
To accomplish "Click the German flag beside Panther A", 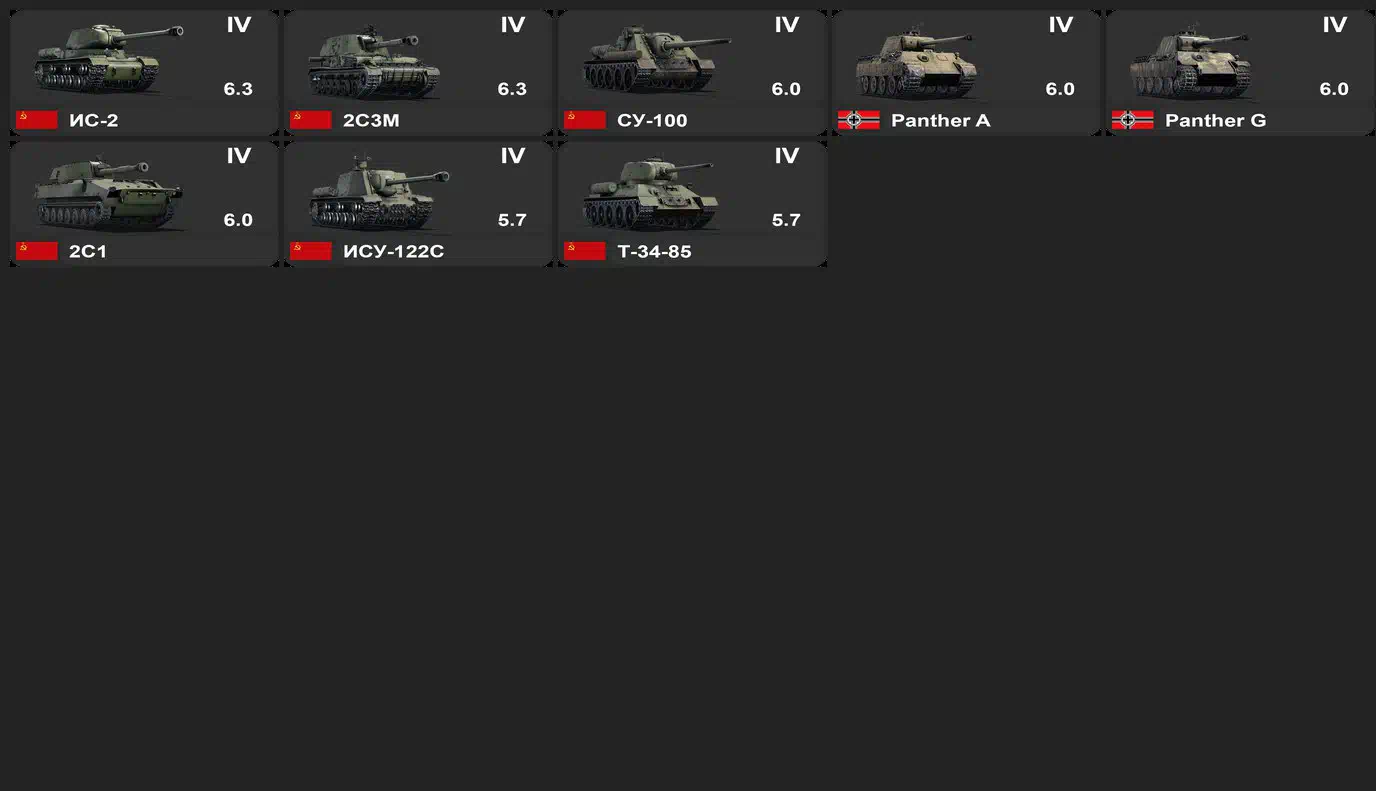I will (x=859, y=120).
